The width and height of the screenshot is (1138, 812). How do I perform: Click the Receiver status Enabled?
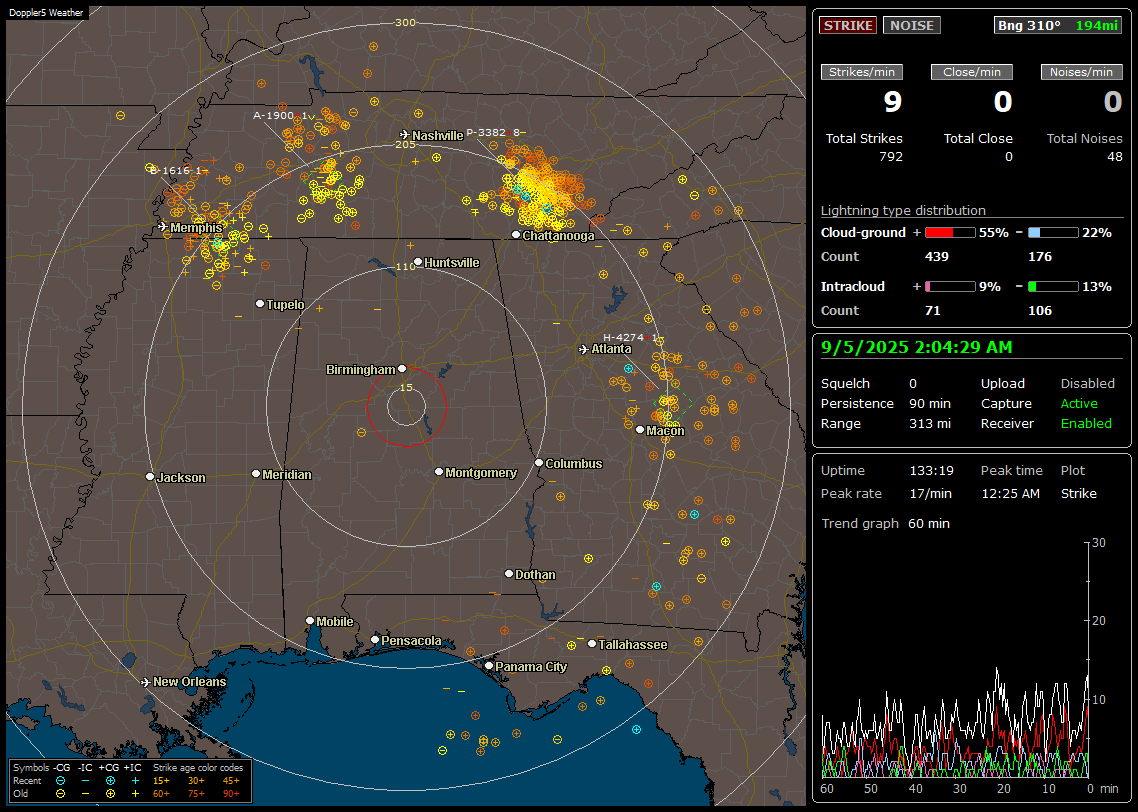click(1086, 424)
